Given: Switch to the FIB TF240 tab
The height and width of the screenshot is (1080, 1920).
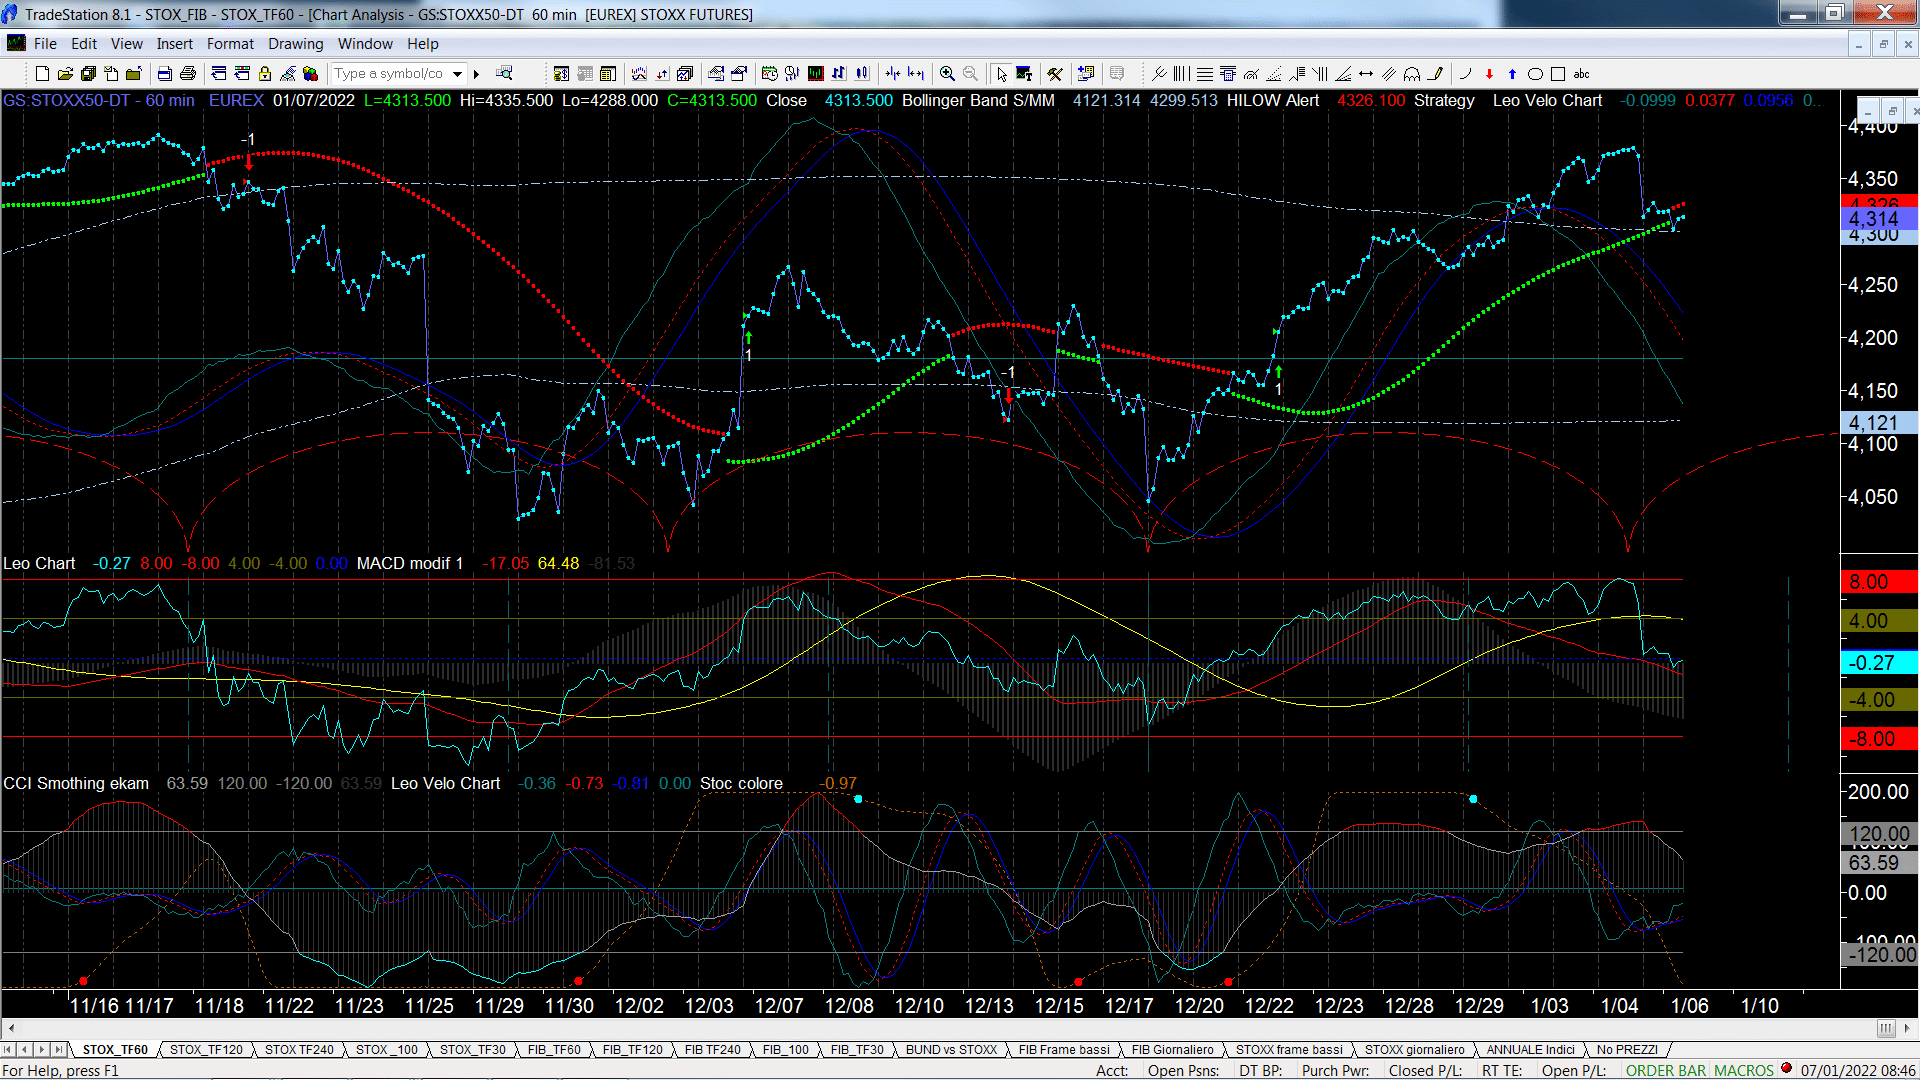Looking at the screenshot, I should (x=713, y=1049).
